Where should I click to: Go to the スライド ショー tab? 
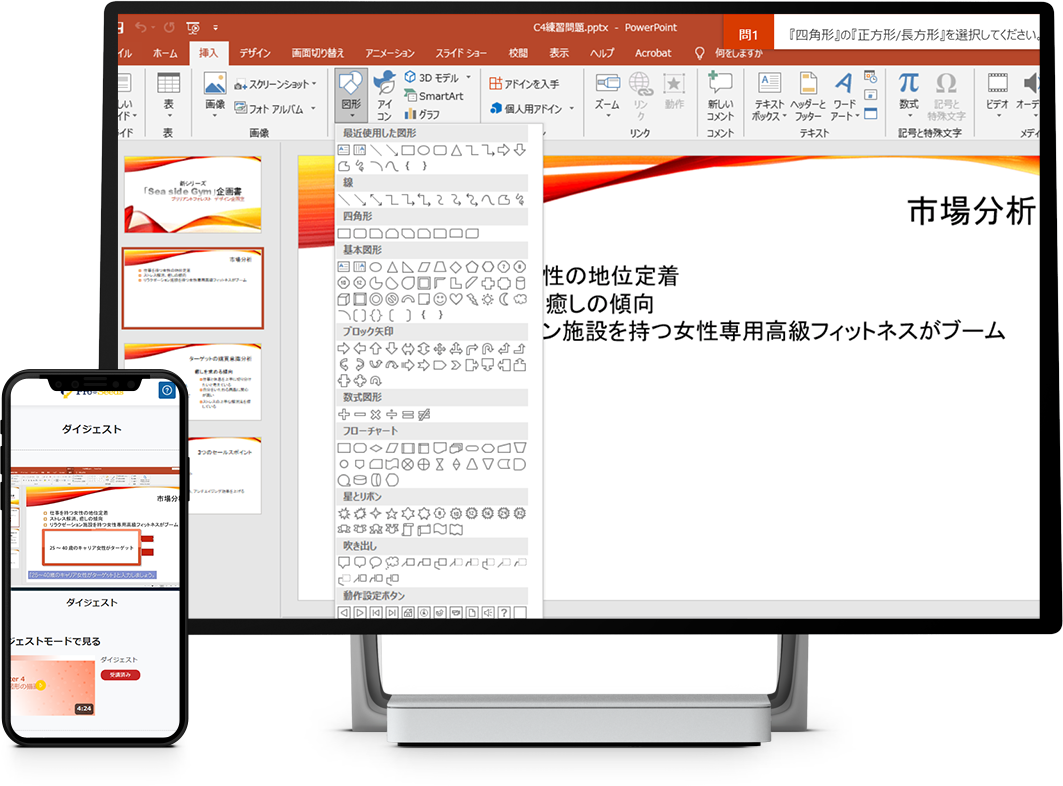pos(461,53)
